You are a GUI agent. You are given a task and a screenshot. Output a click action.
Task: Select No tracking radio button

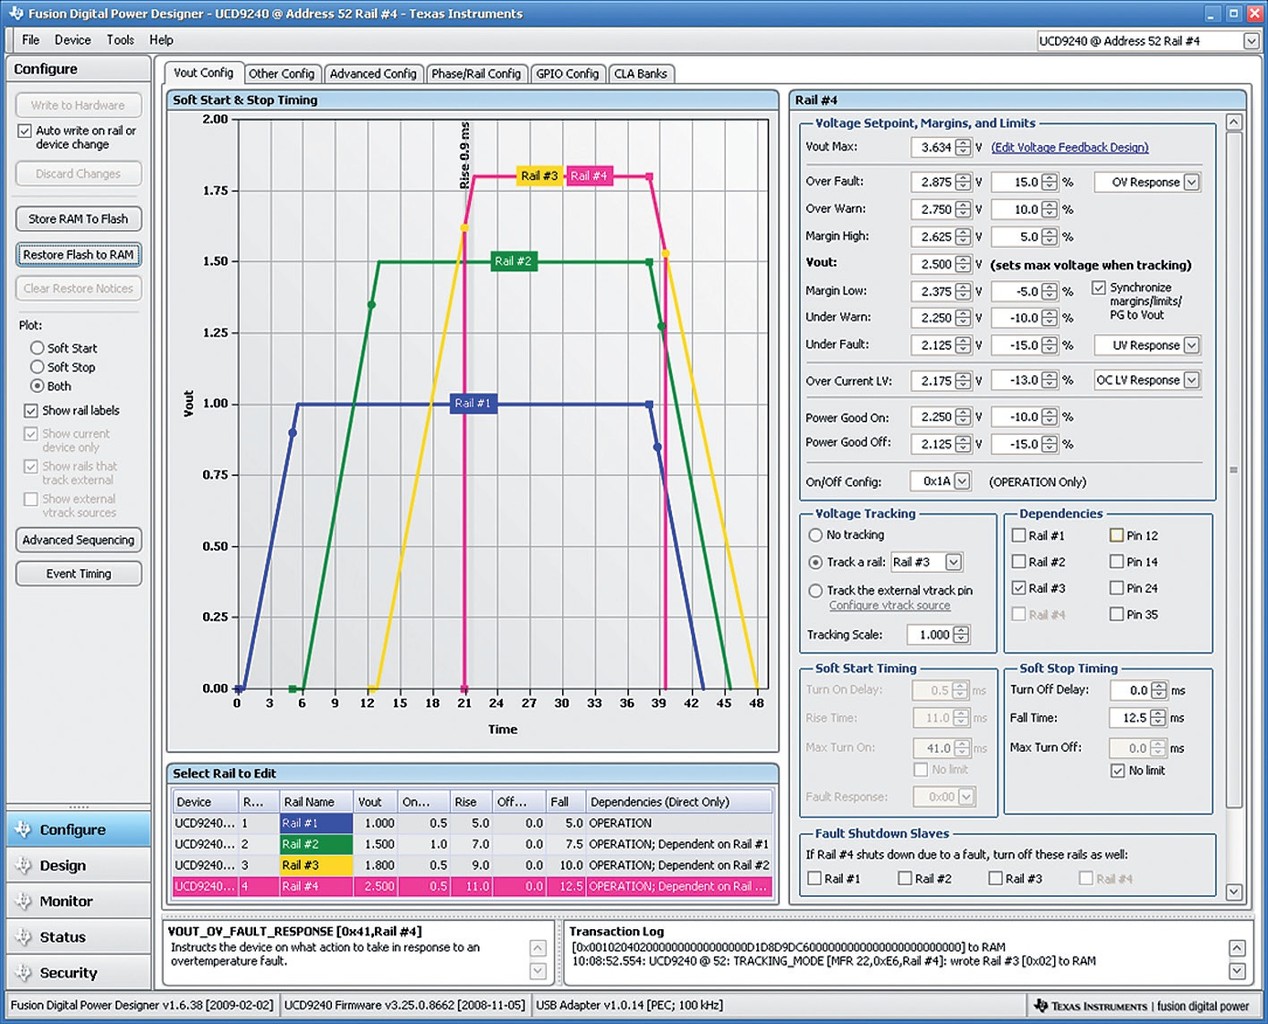(x=816, y=535)
